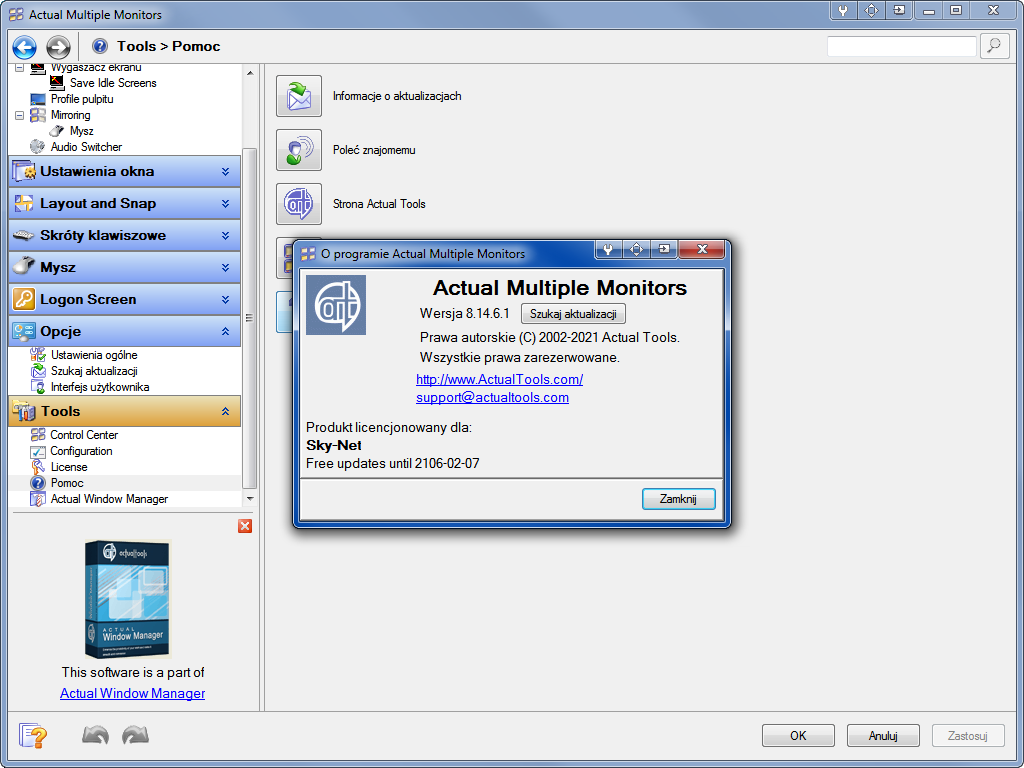Click the Ustawienia okna section icon
The image size is (1024, 768).
click(x=24, y=172)
